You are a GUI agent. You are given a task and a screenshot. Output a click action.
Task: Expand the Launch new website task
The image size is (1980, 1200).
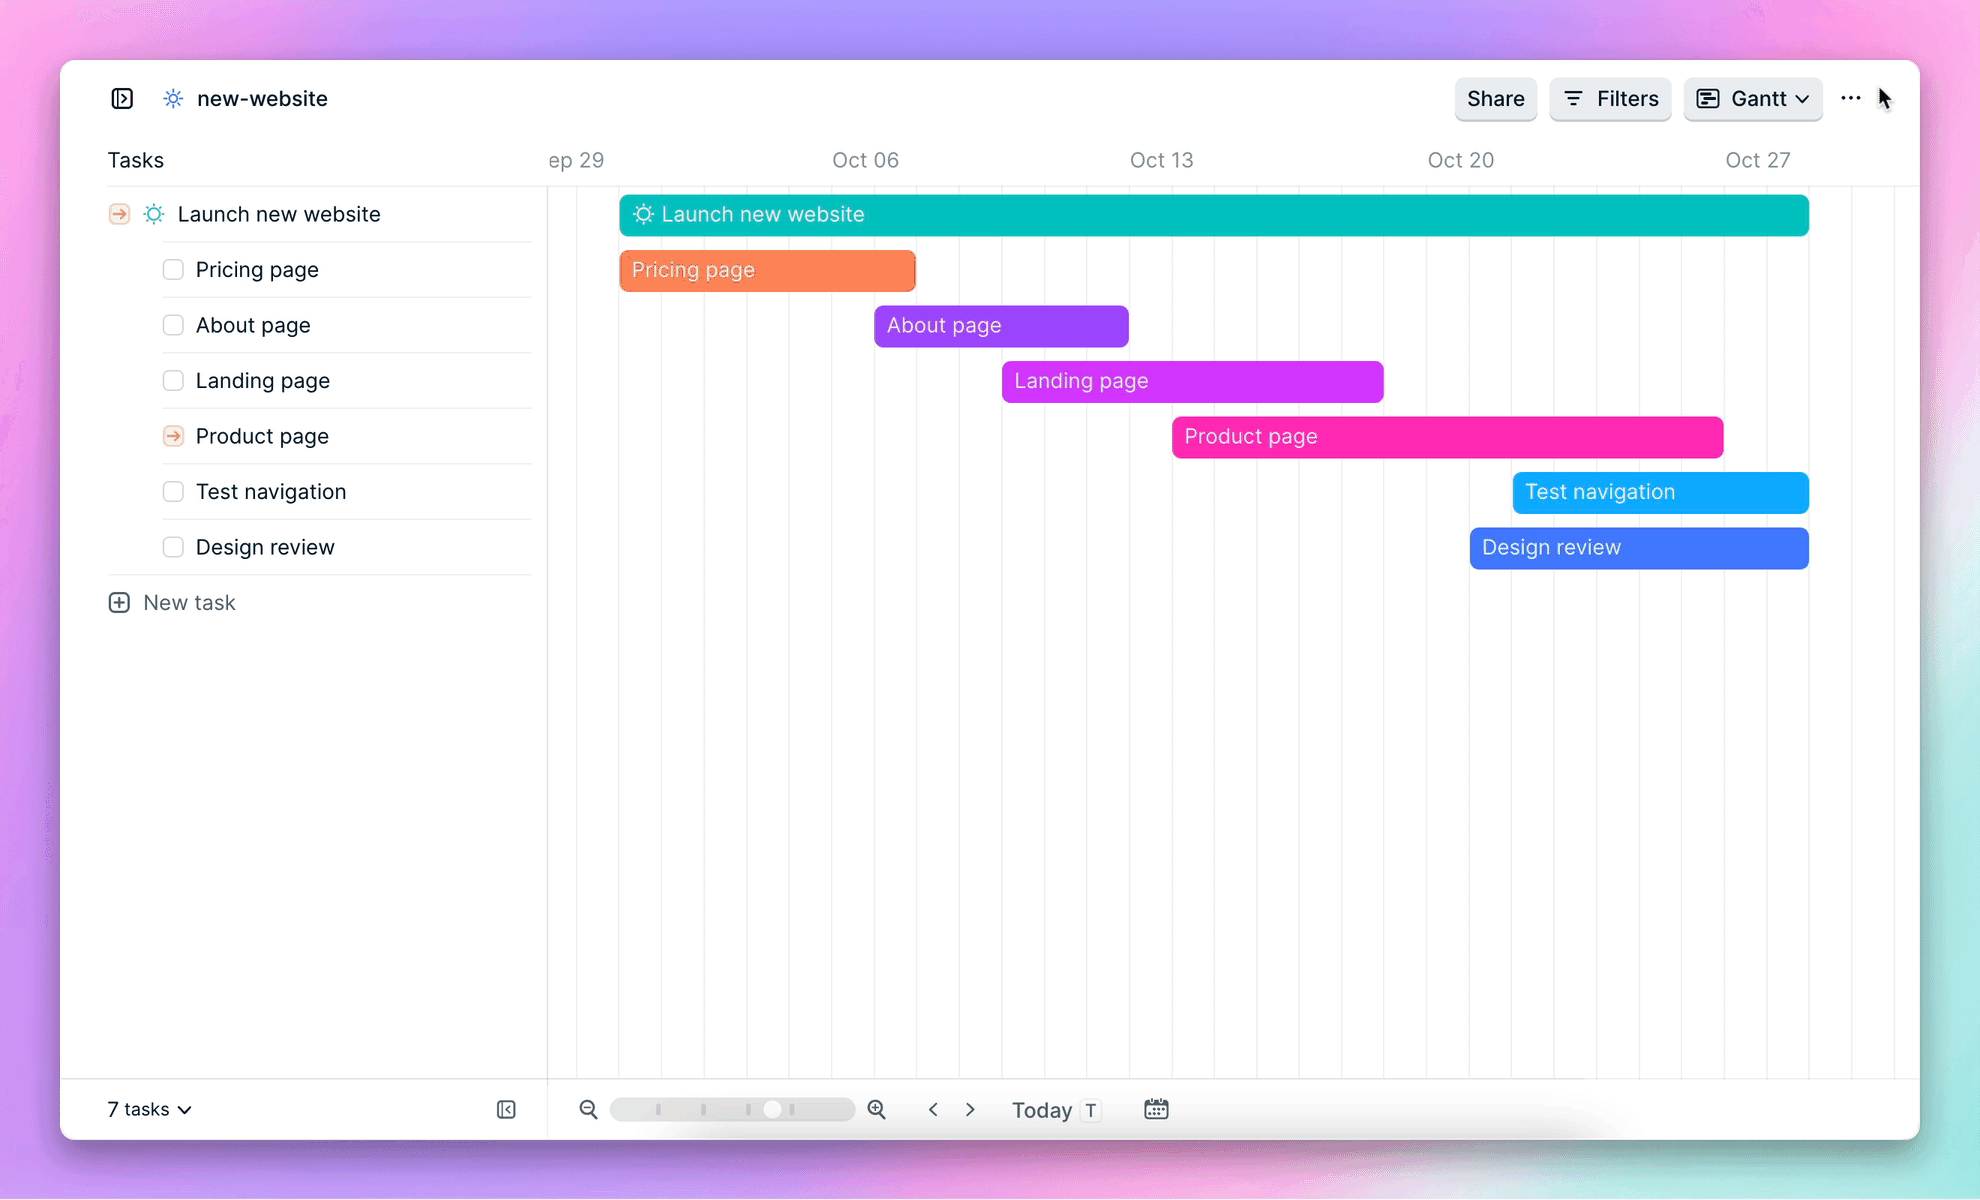[120, 214]
